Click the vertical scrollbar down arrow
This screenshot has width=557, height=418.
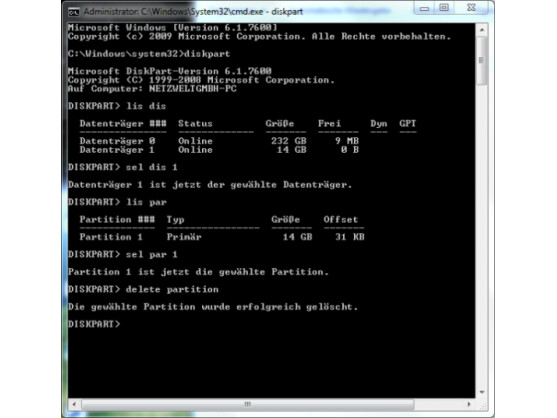[482, 392]
